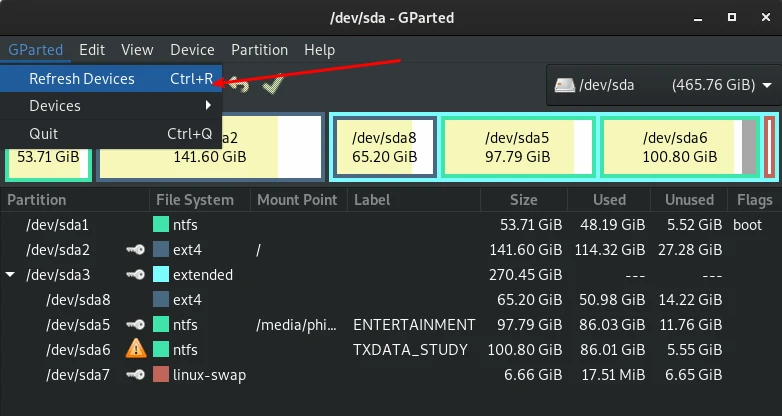Screen dimensions: 782x416
Task: Select the /dev/sda8 block in the disk map
Action: click(385, 147)
